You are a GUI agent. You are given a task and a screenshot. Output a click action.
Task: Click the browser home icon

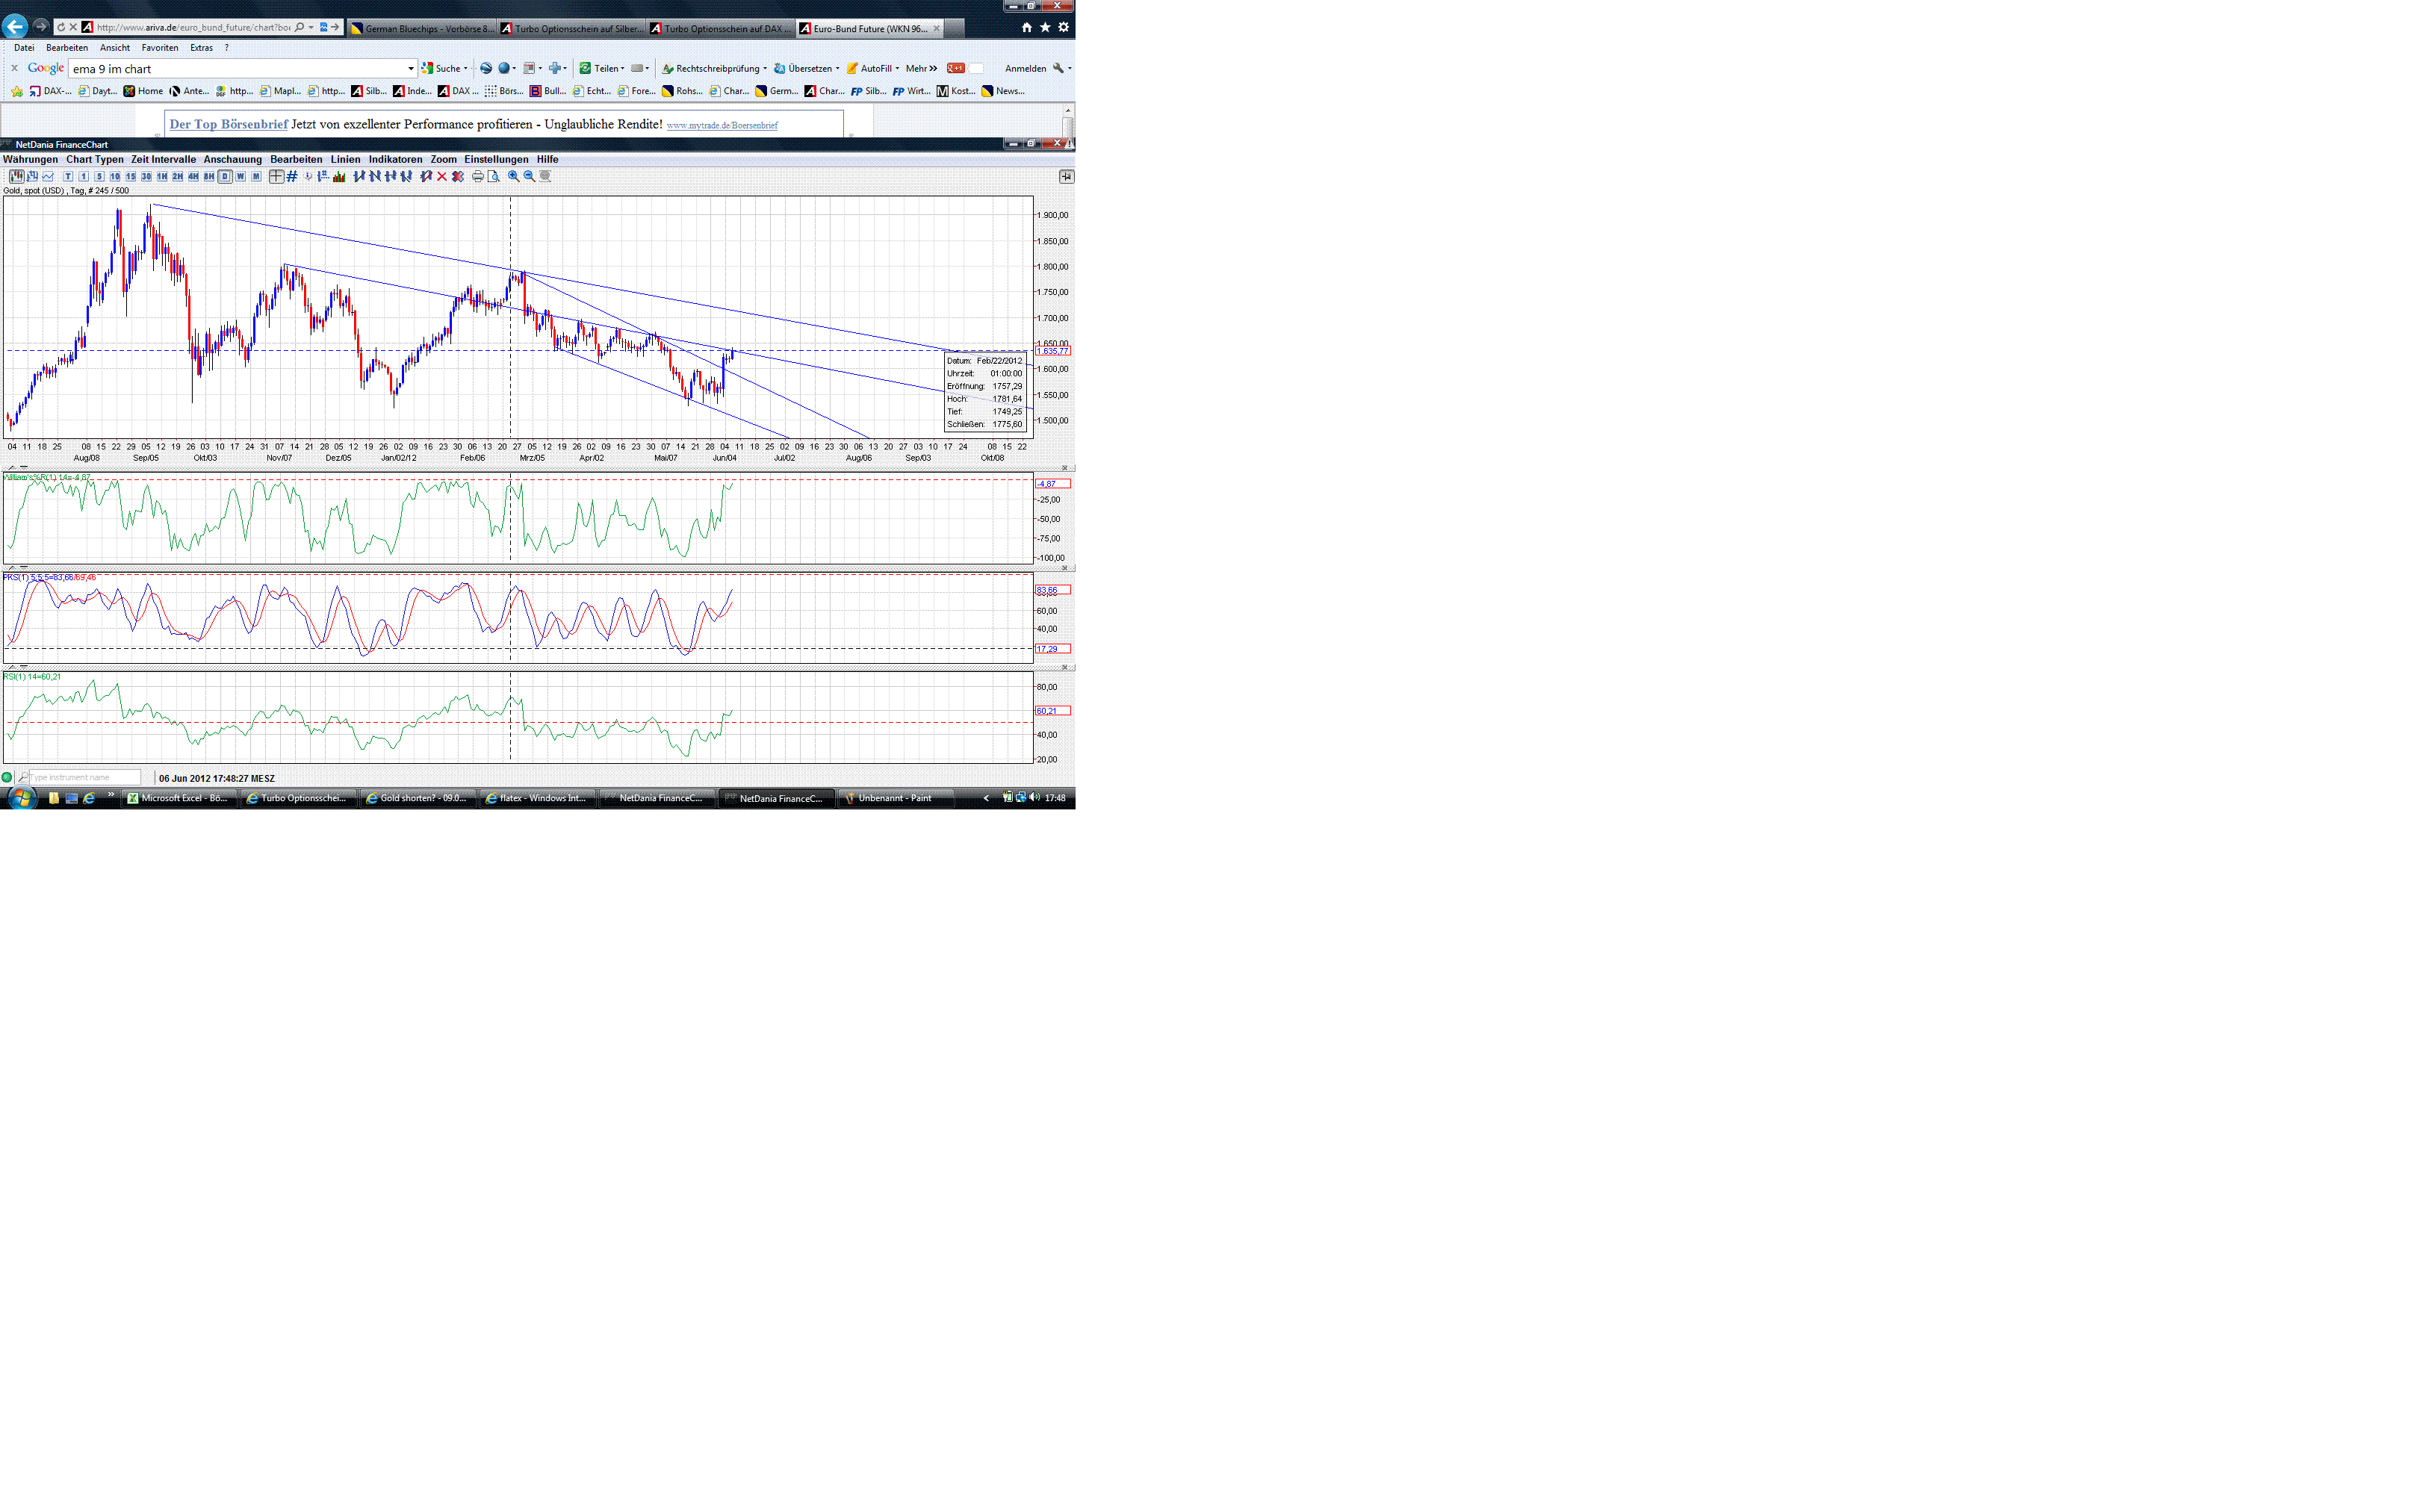pos(1027,27)
